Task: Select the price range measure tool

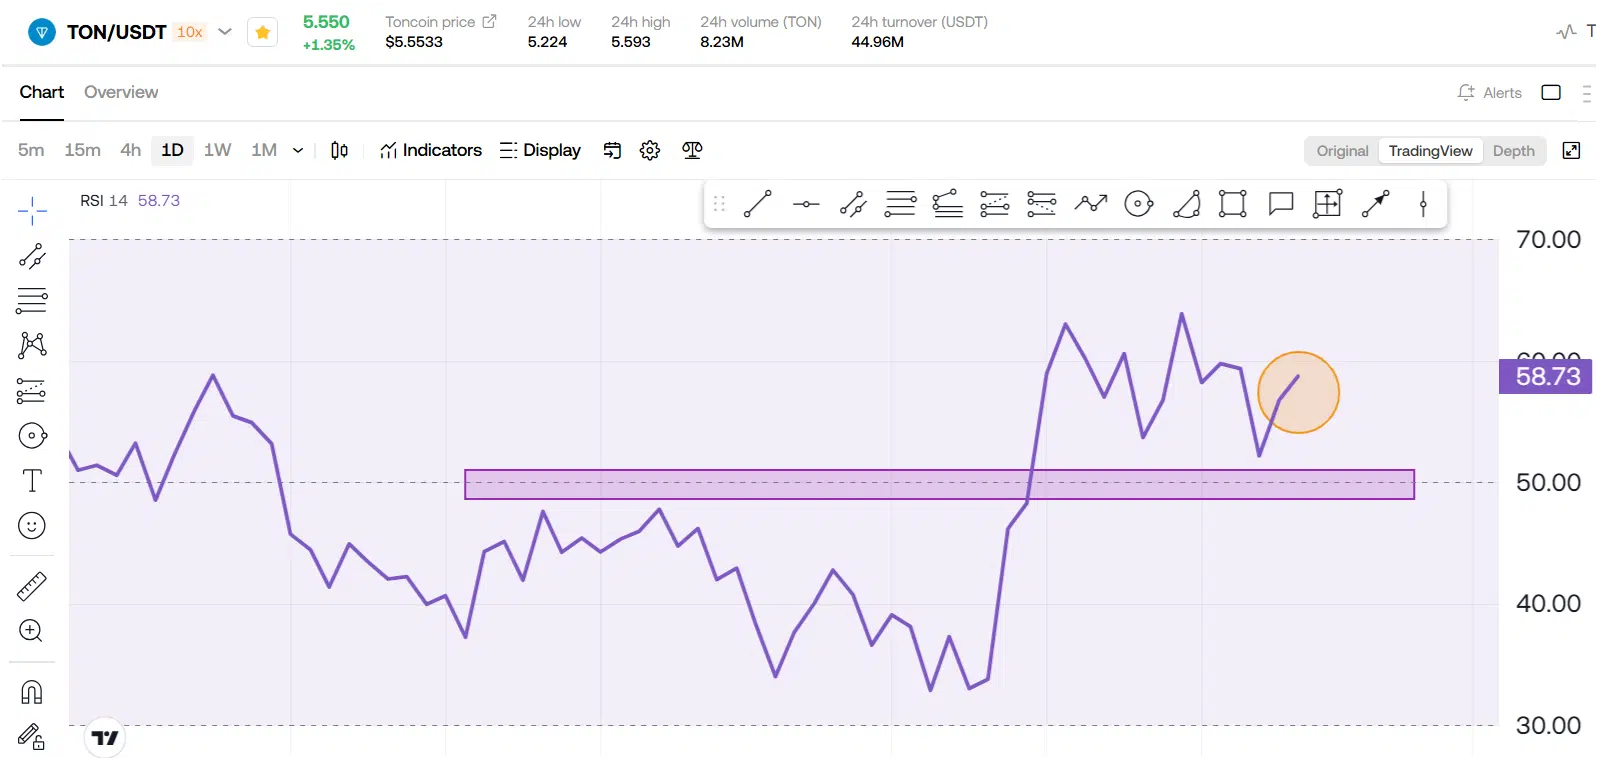Action: point(1328,204)
